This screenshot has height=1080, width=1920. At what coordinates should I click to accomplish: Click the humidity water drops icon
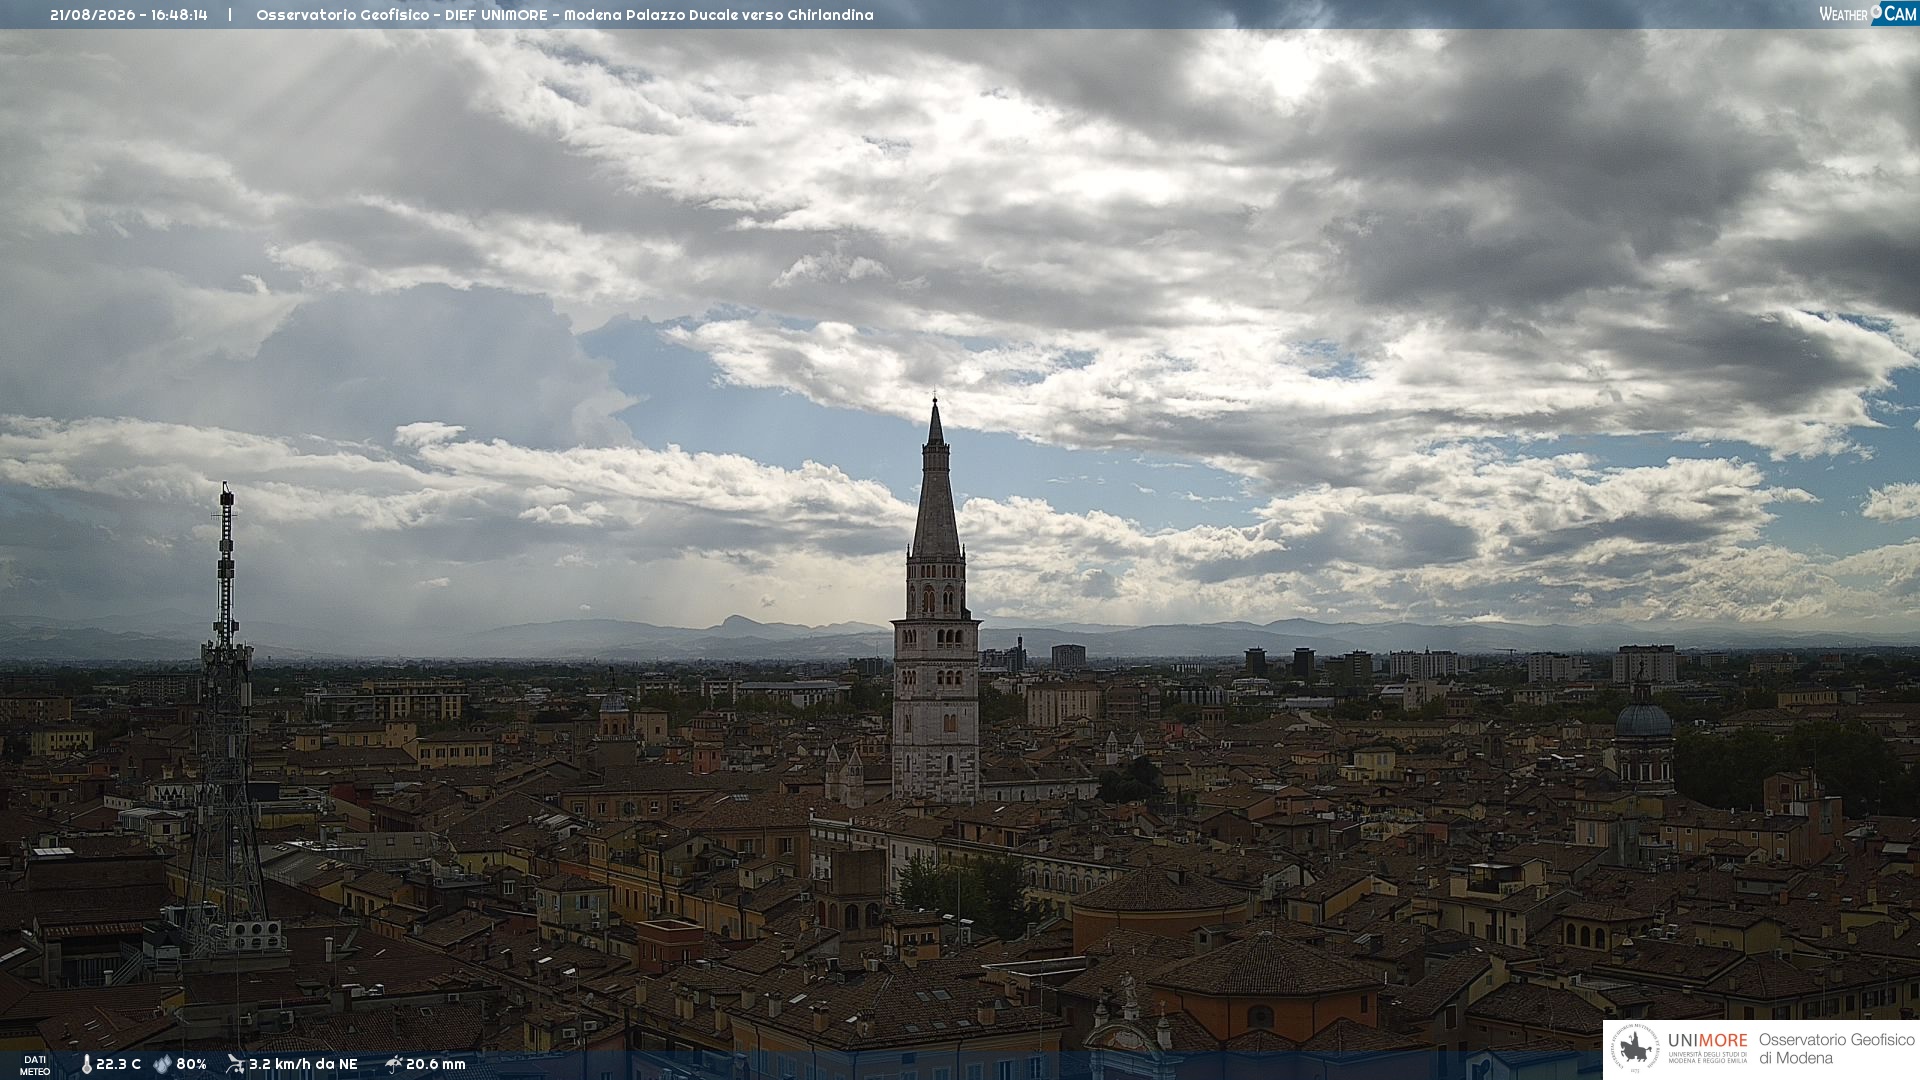tap(163, 1064)
